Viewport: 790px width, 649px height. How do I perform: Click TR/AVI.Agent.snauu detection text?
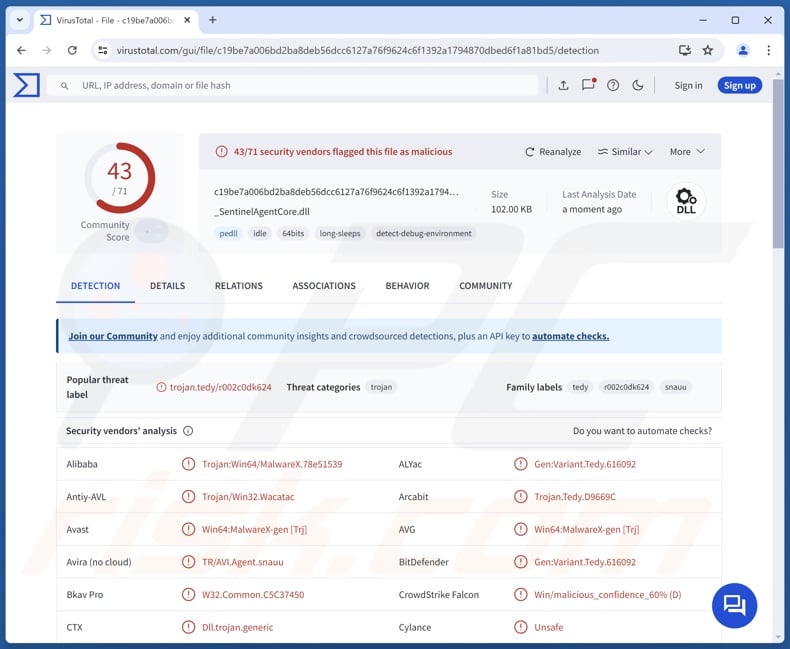point(243,562)
